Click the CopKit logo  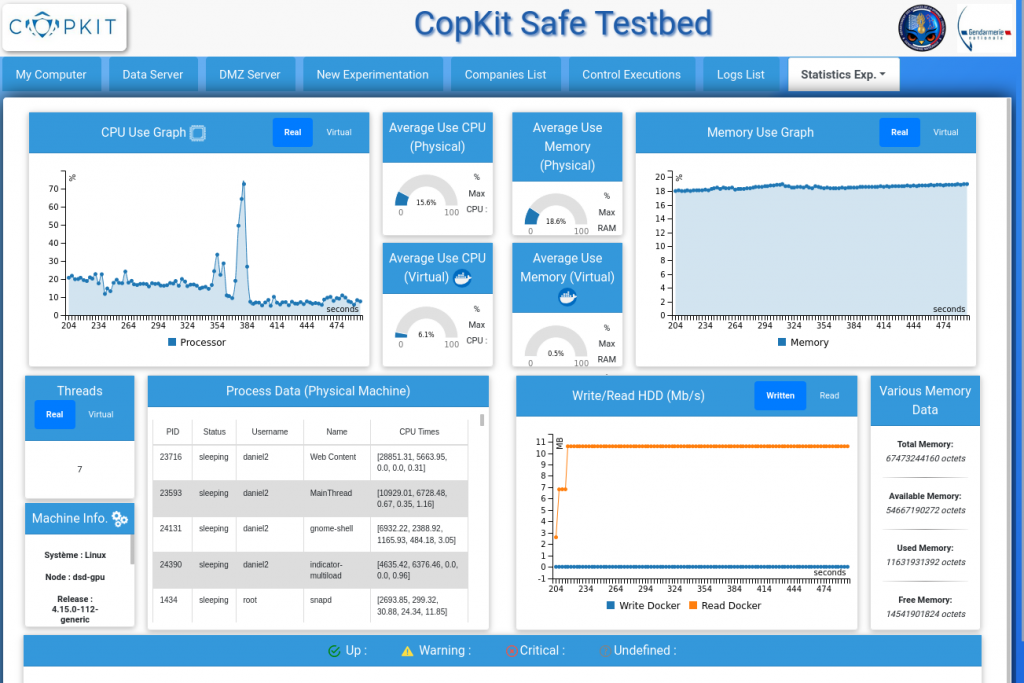tap(64, 27)
